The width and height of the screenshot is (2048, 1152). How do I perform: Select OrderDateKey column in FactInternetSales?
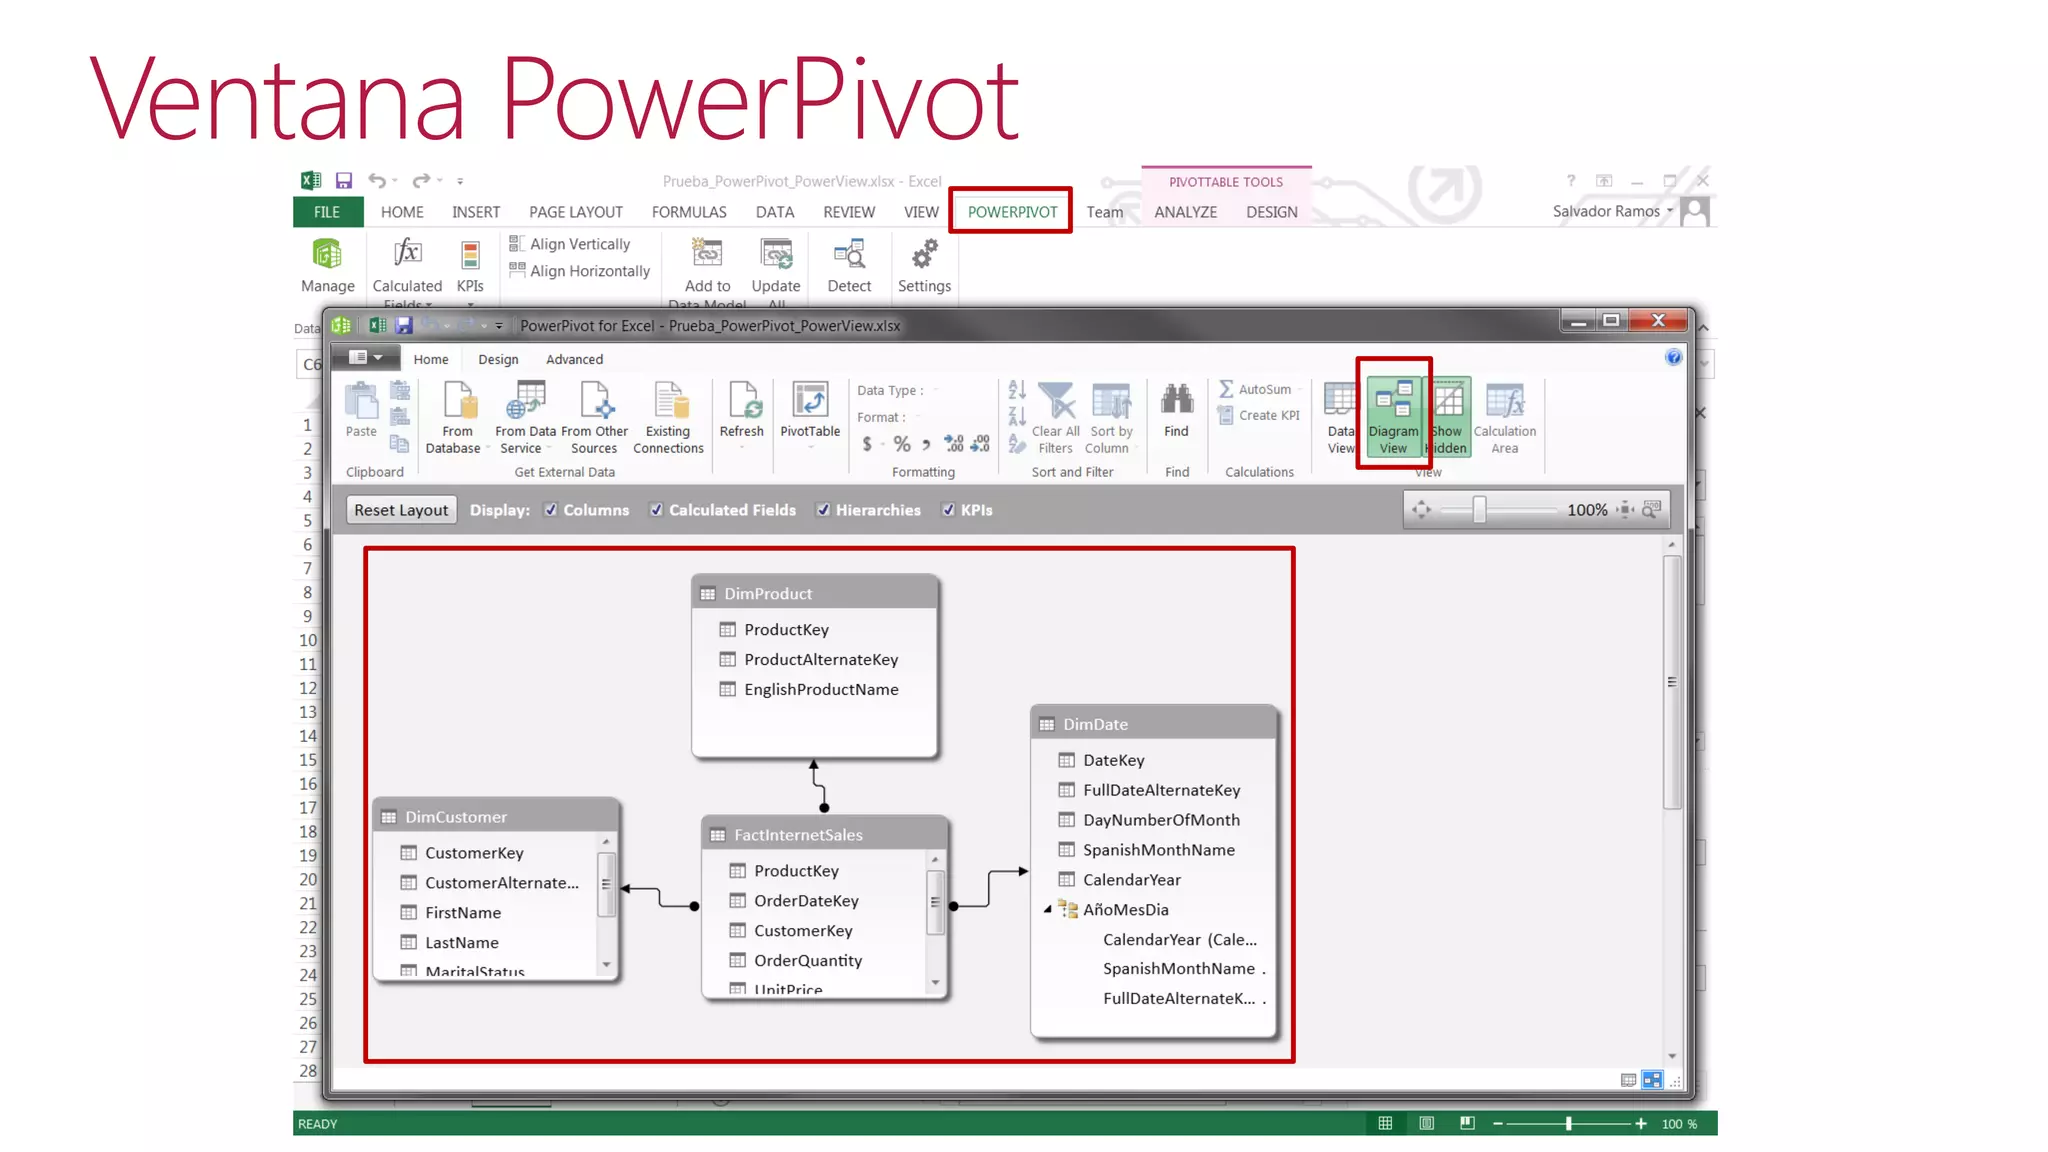(806, 901)
